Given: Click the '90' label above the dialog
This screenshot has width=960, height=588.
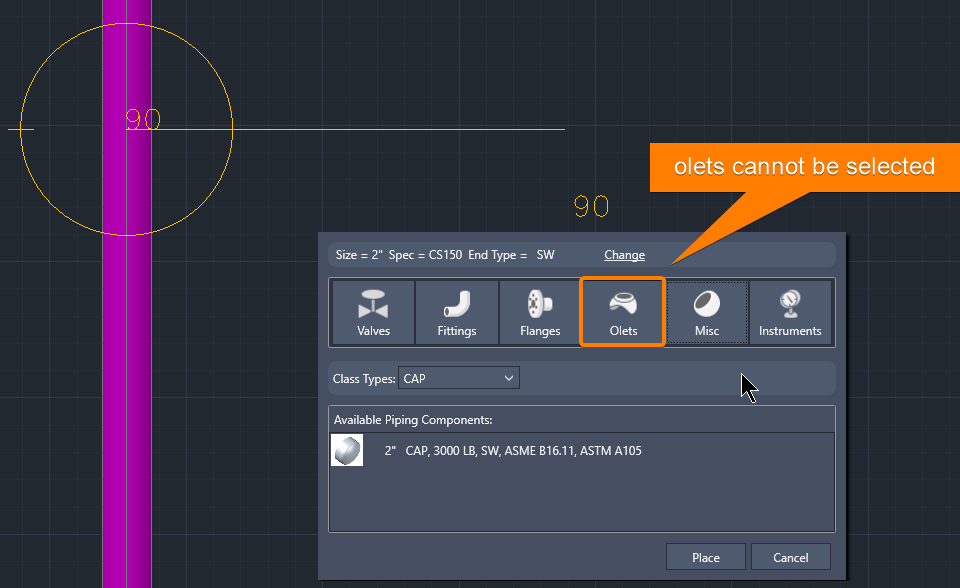Looking at the screenshot, I should point(590,206).
